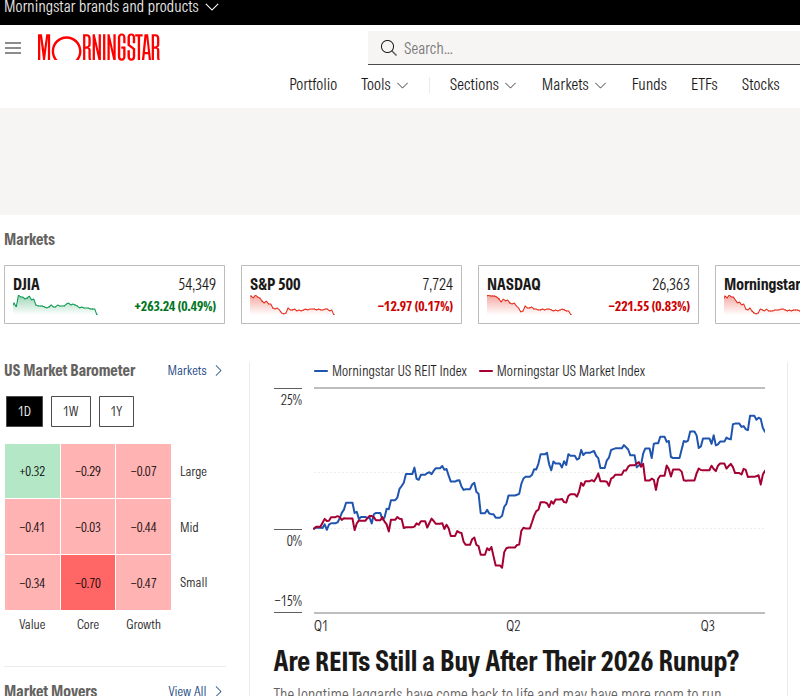Open the hamburger menu icon

coord(13,48)
